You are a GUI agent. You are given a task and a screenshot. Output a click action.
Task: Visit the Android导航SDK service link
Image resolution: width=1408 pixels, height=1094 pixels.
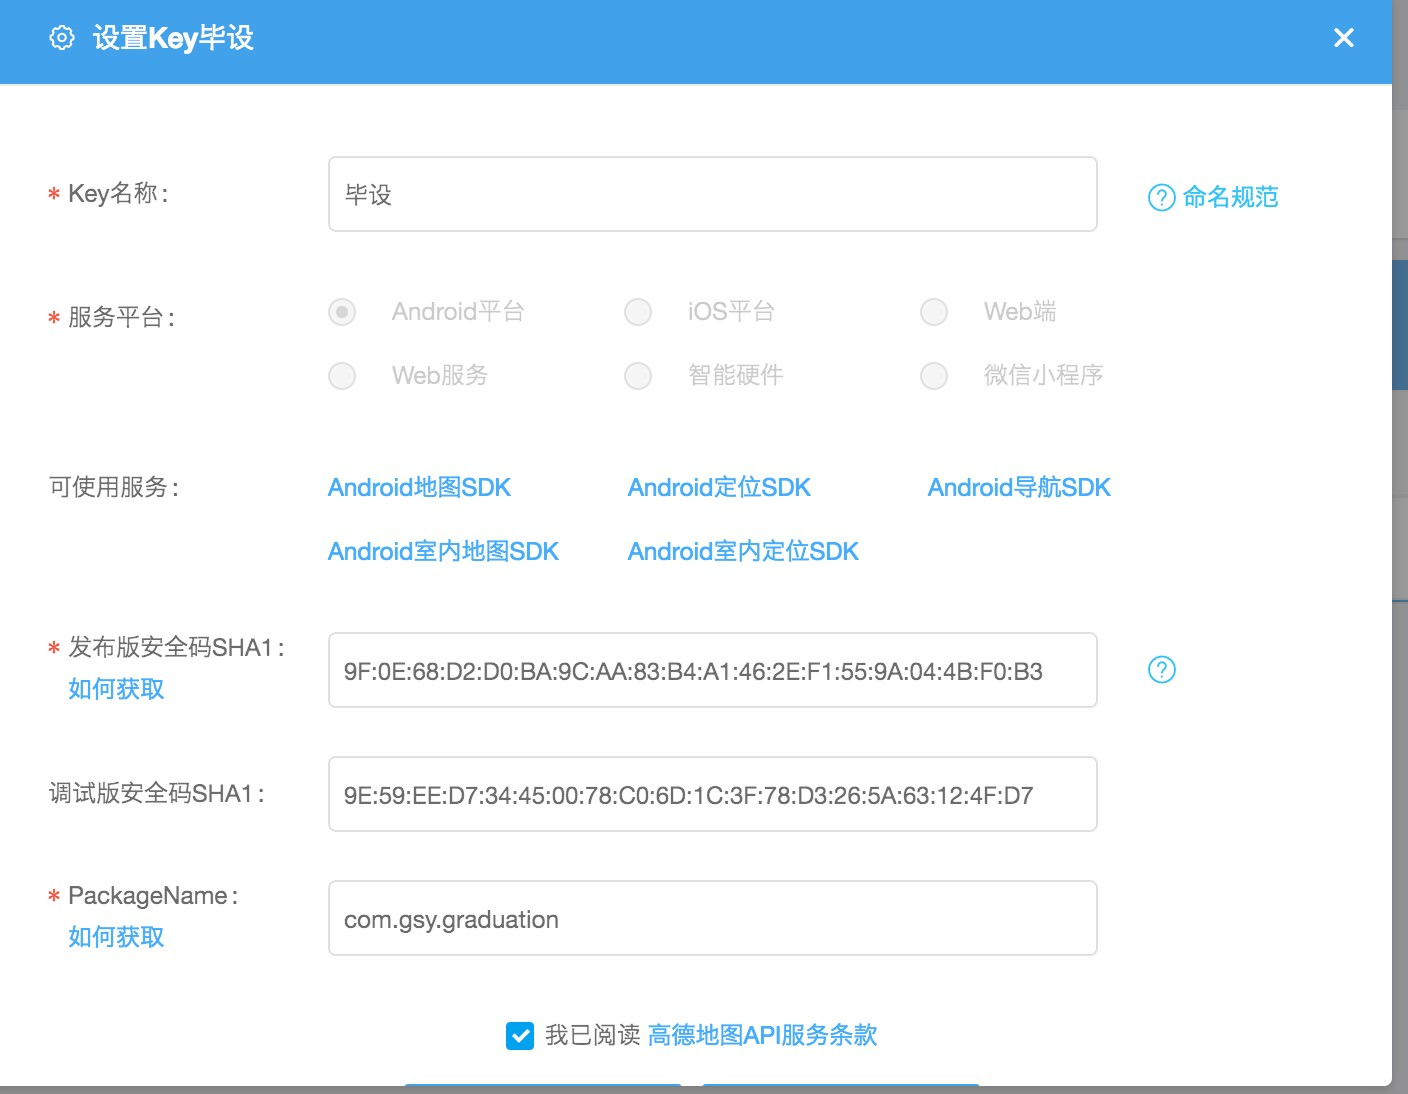pyautogui.click(x=1019, y=488)
